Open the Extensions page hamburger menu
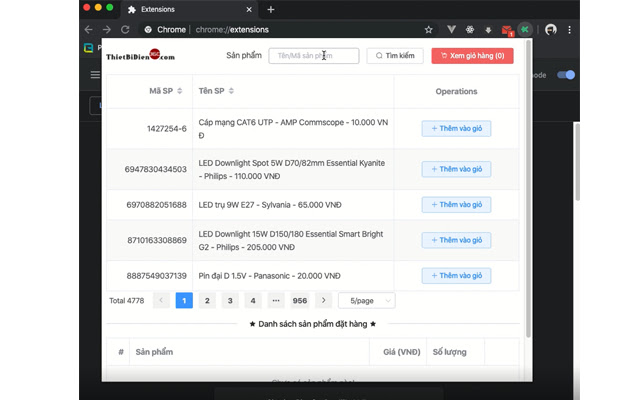 [95, 75]
